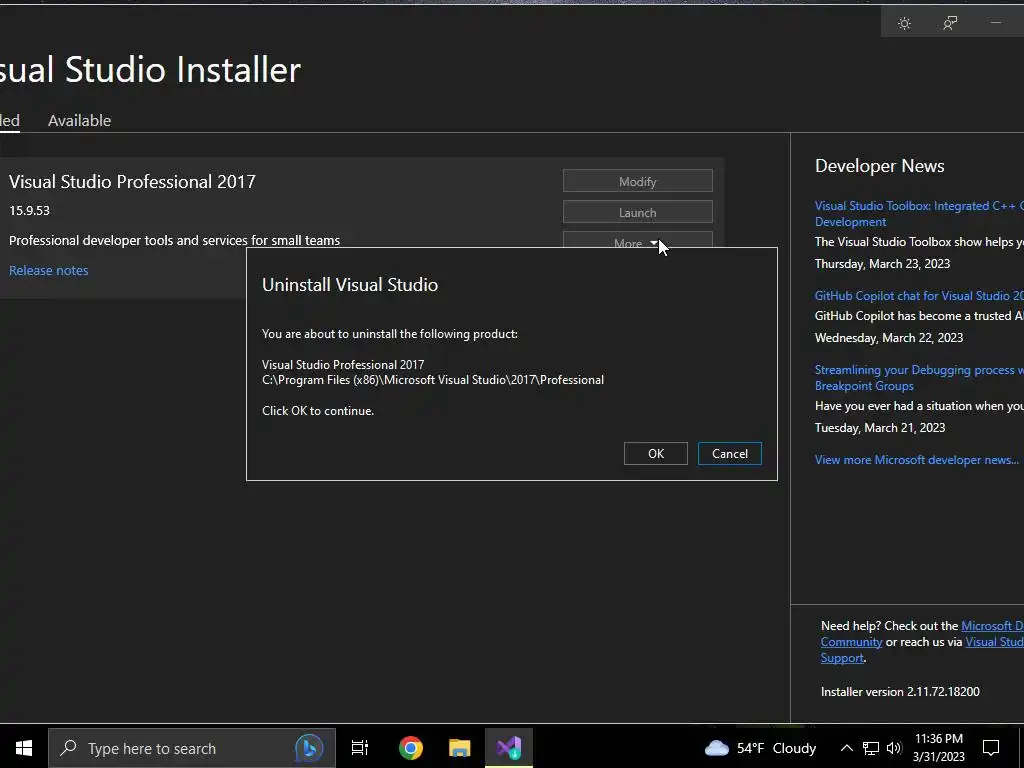Click 'Click OK to continue.' text
Image resolution: width=1024 pixels, height=768 pixels.
click(x=318, y=411)
